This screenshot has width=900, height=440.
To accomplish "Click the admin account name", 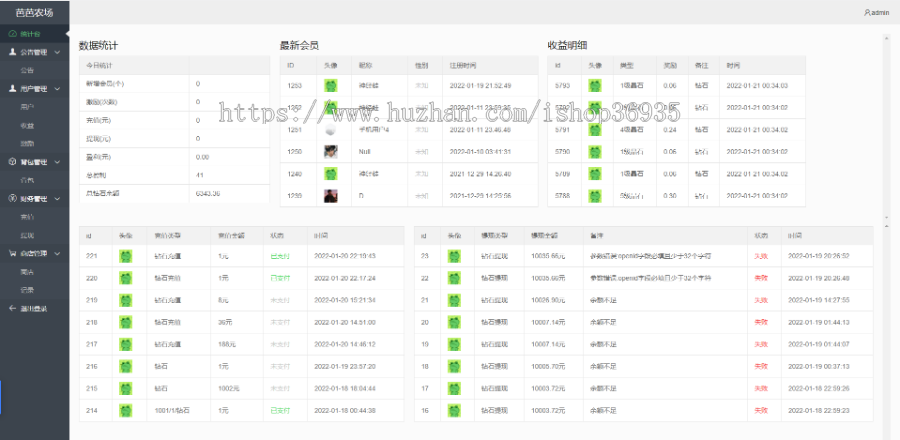I will tap(880, 13).
